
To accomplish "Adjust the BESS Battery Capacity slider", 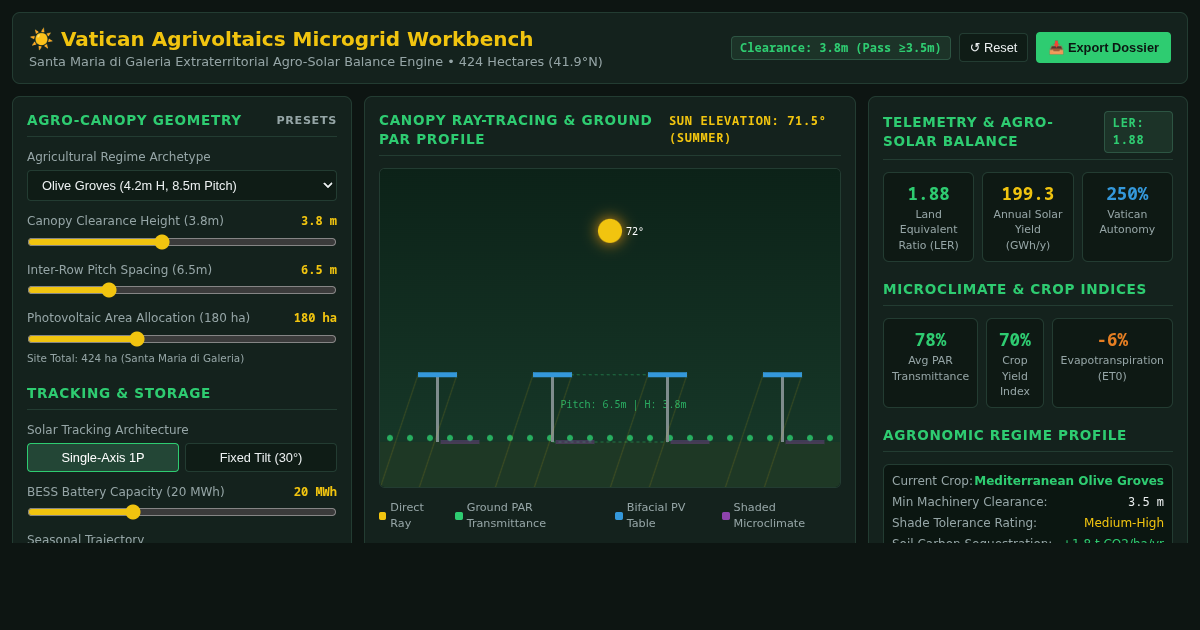I will [182, 512].
